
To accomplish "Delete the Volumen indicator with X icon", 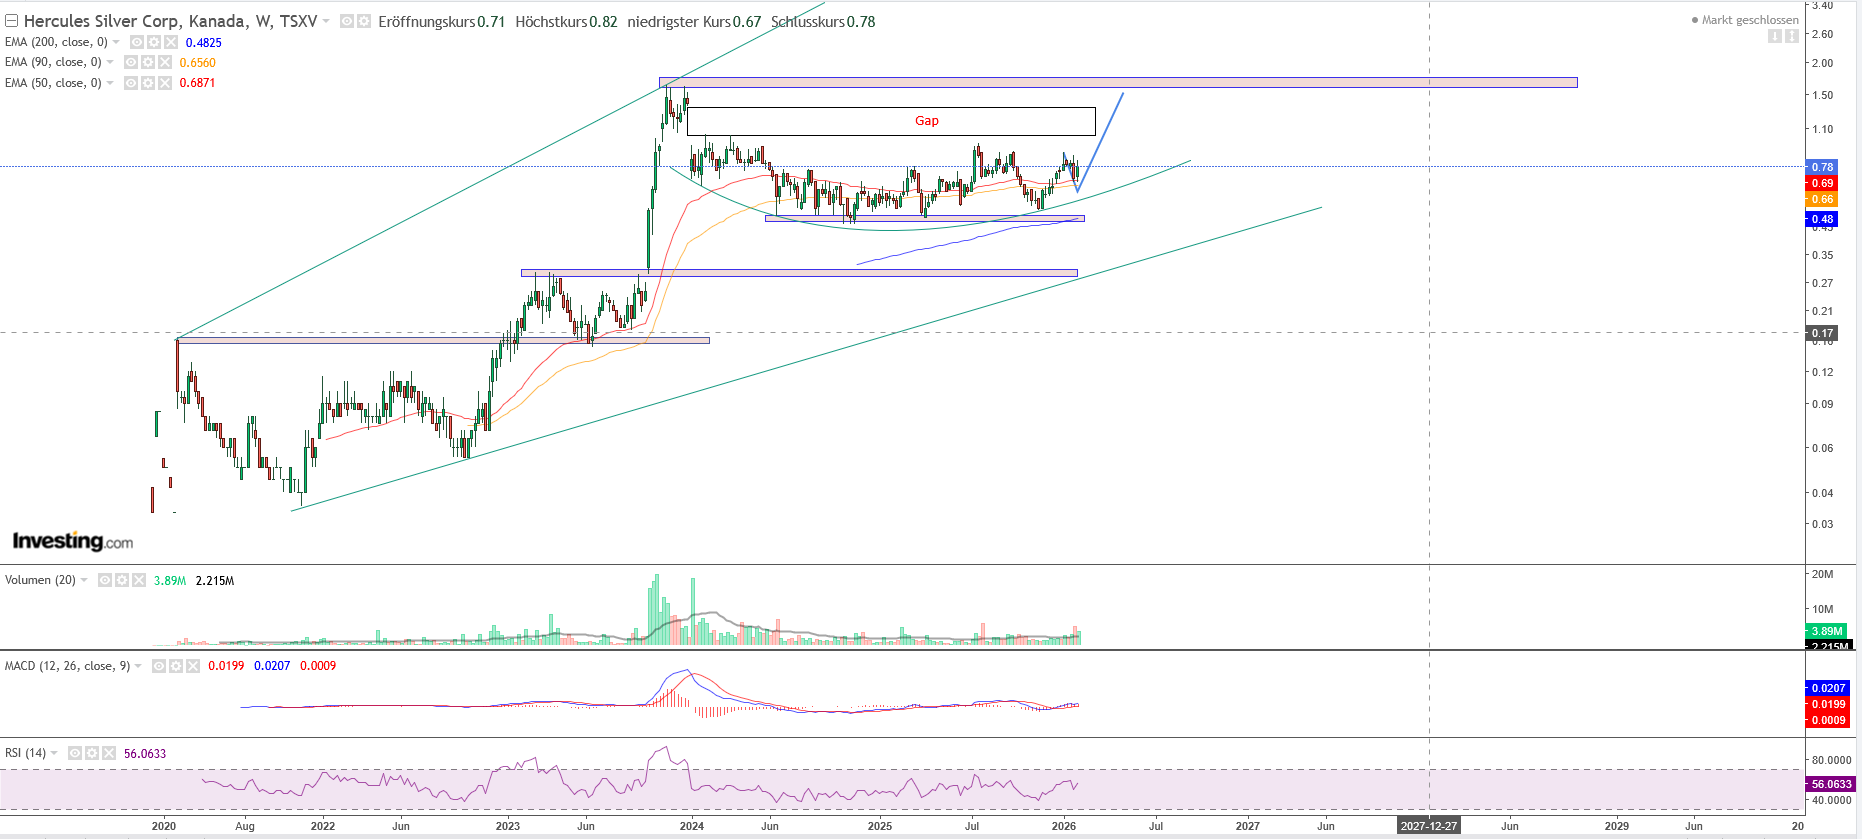I will [x=139, y=580].
